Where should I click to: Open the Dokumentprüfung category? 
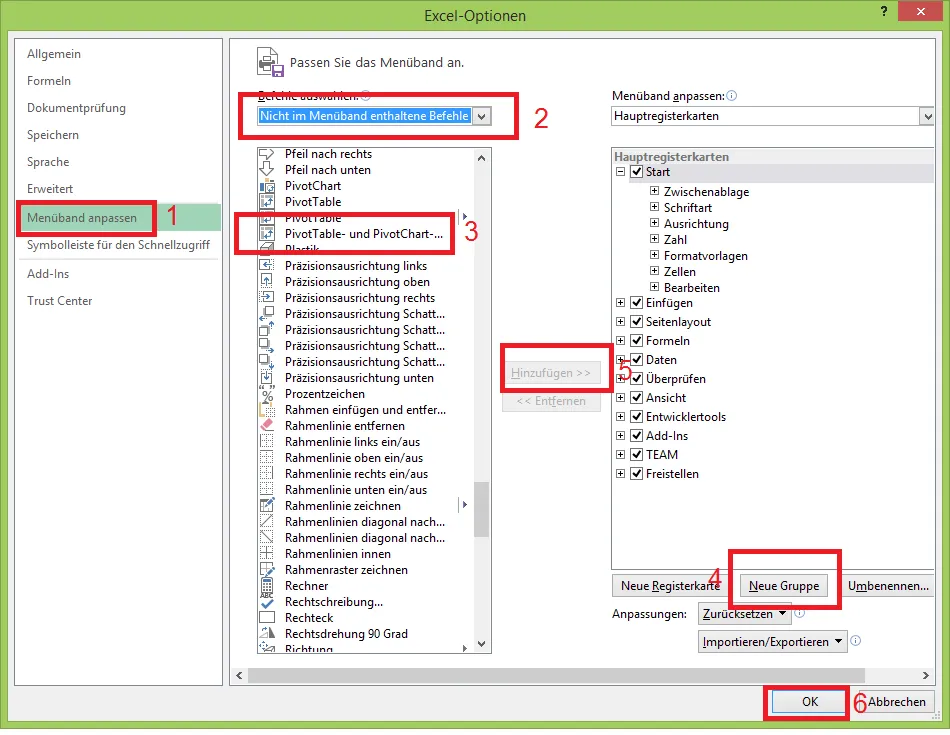coord(76,108)
